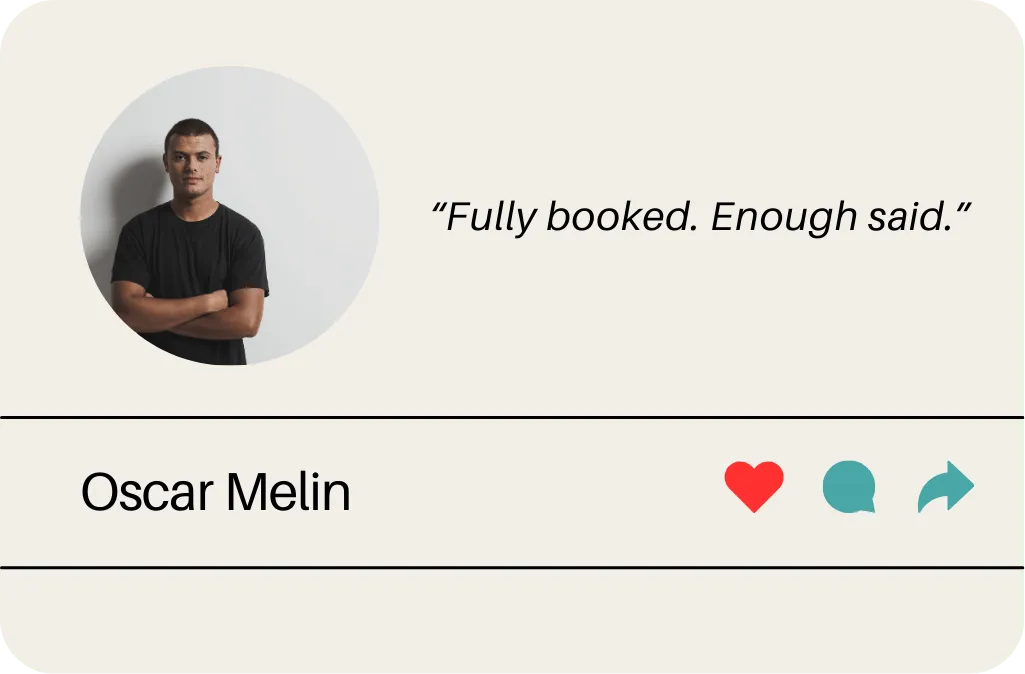Click the first name "Oscar"

(148, 492)
